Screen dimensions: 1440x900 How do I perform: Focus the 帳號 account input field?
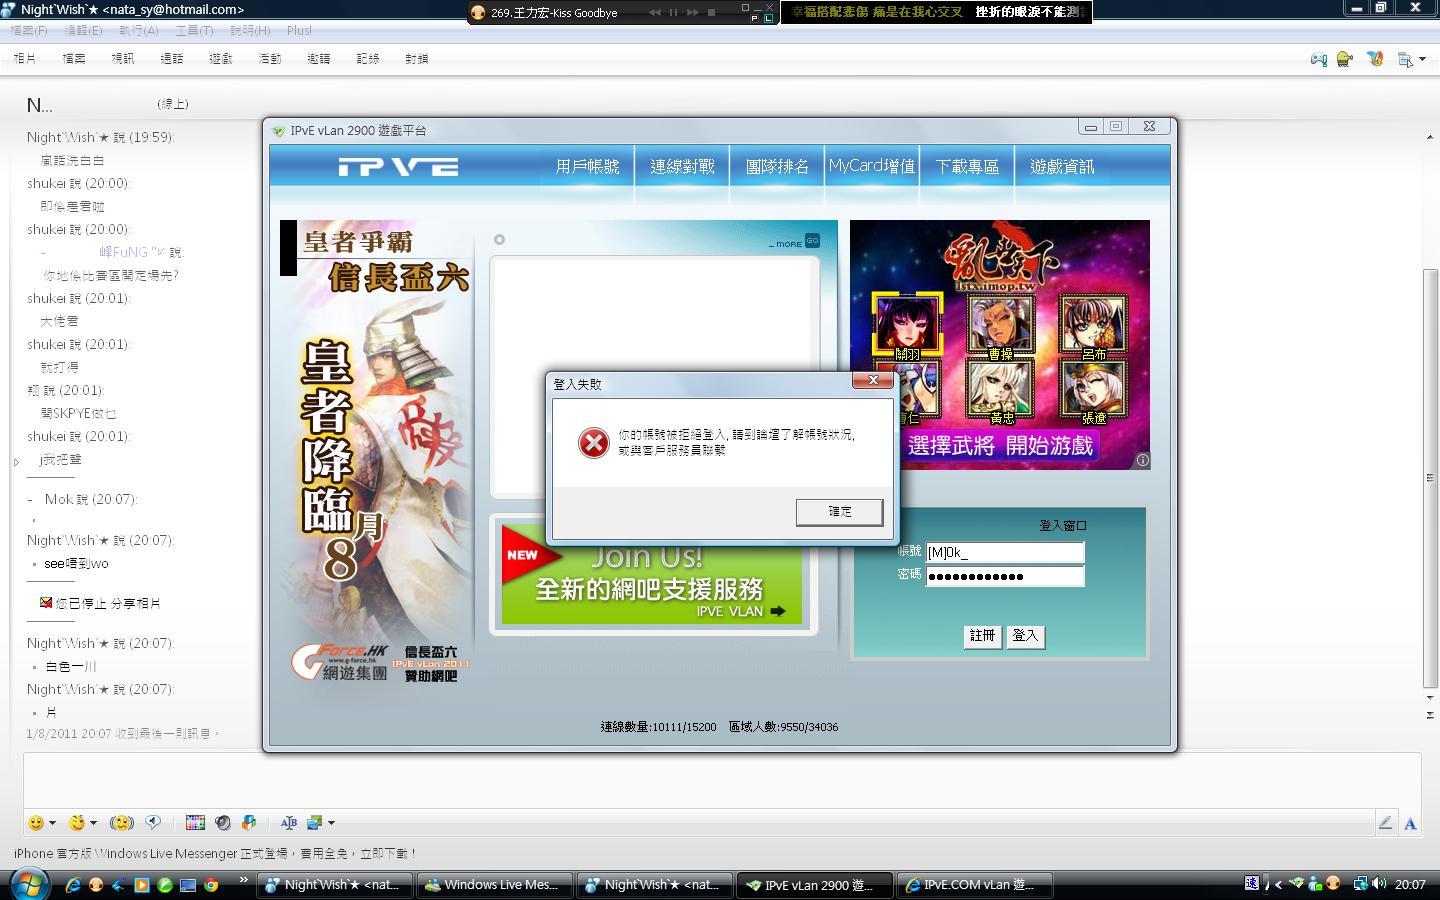pyautogui.click(x=1005, y=552)
